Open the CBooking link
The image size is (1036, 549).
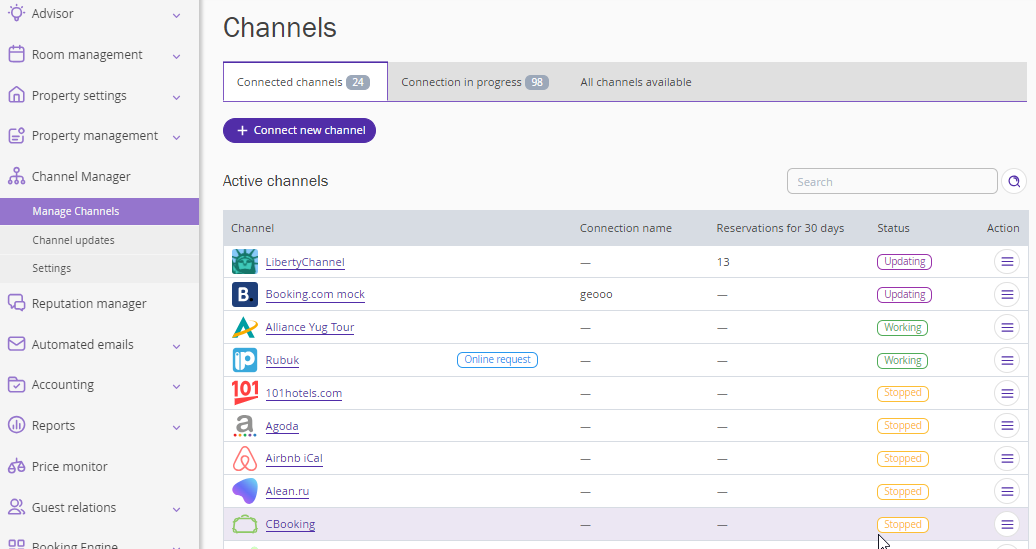click(x=290, y=524)
